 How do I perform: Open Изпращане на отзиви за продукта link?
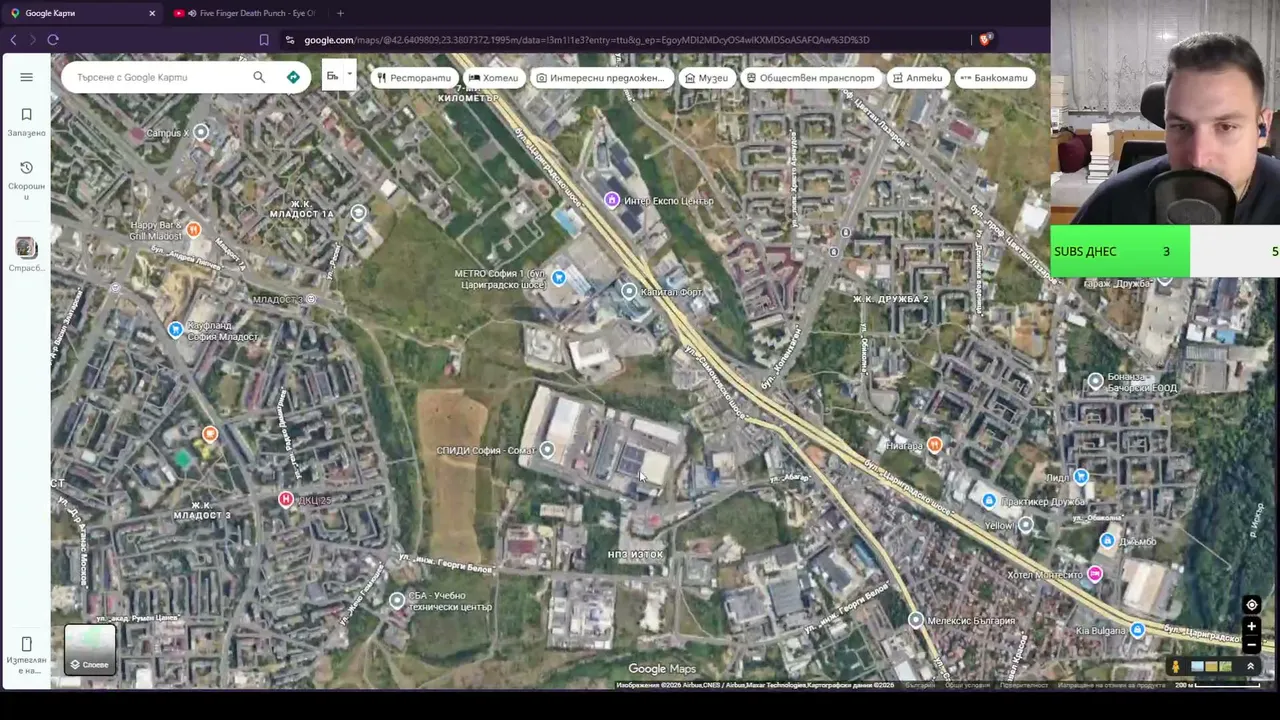pyautogui.click(x=1112, y=685)
